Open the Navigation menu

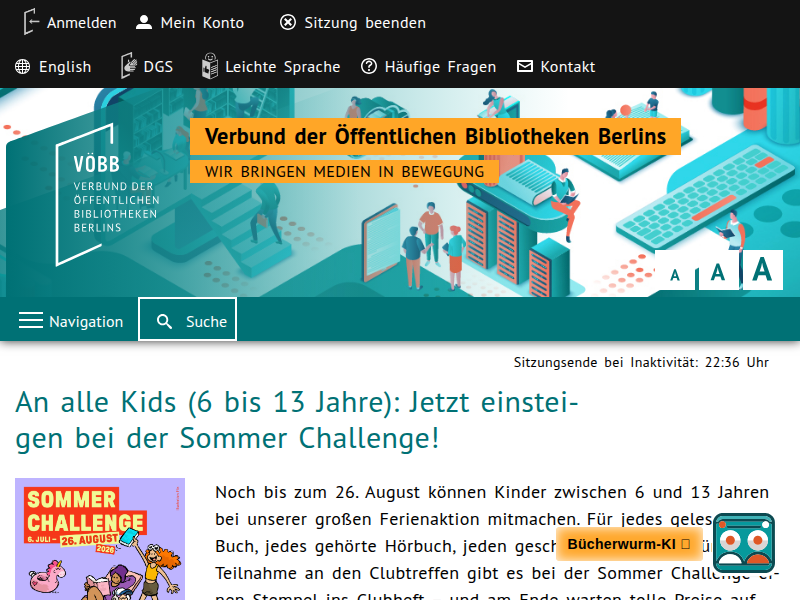70,321
